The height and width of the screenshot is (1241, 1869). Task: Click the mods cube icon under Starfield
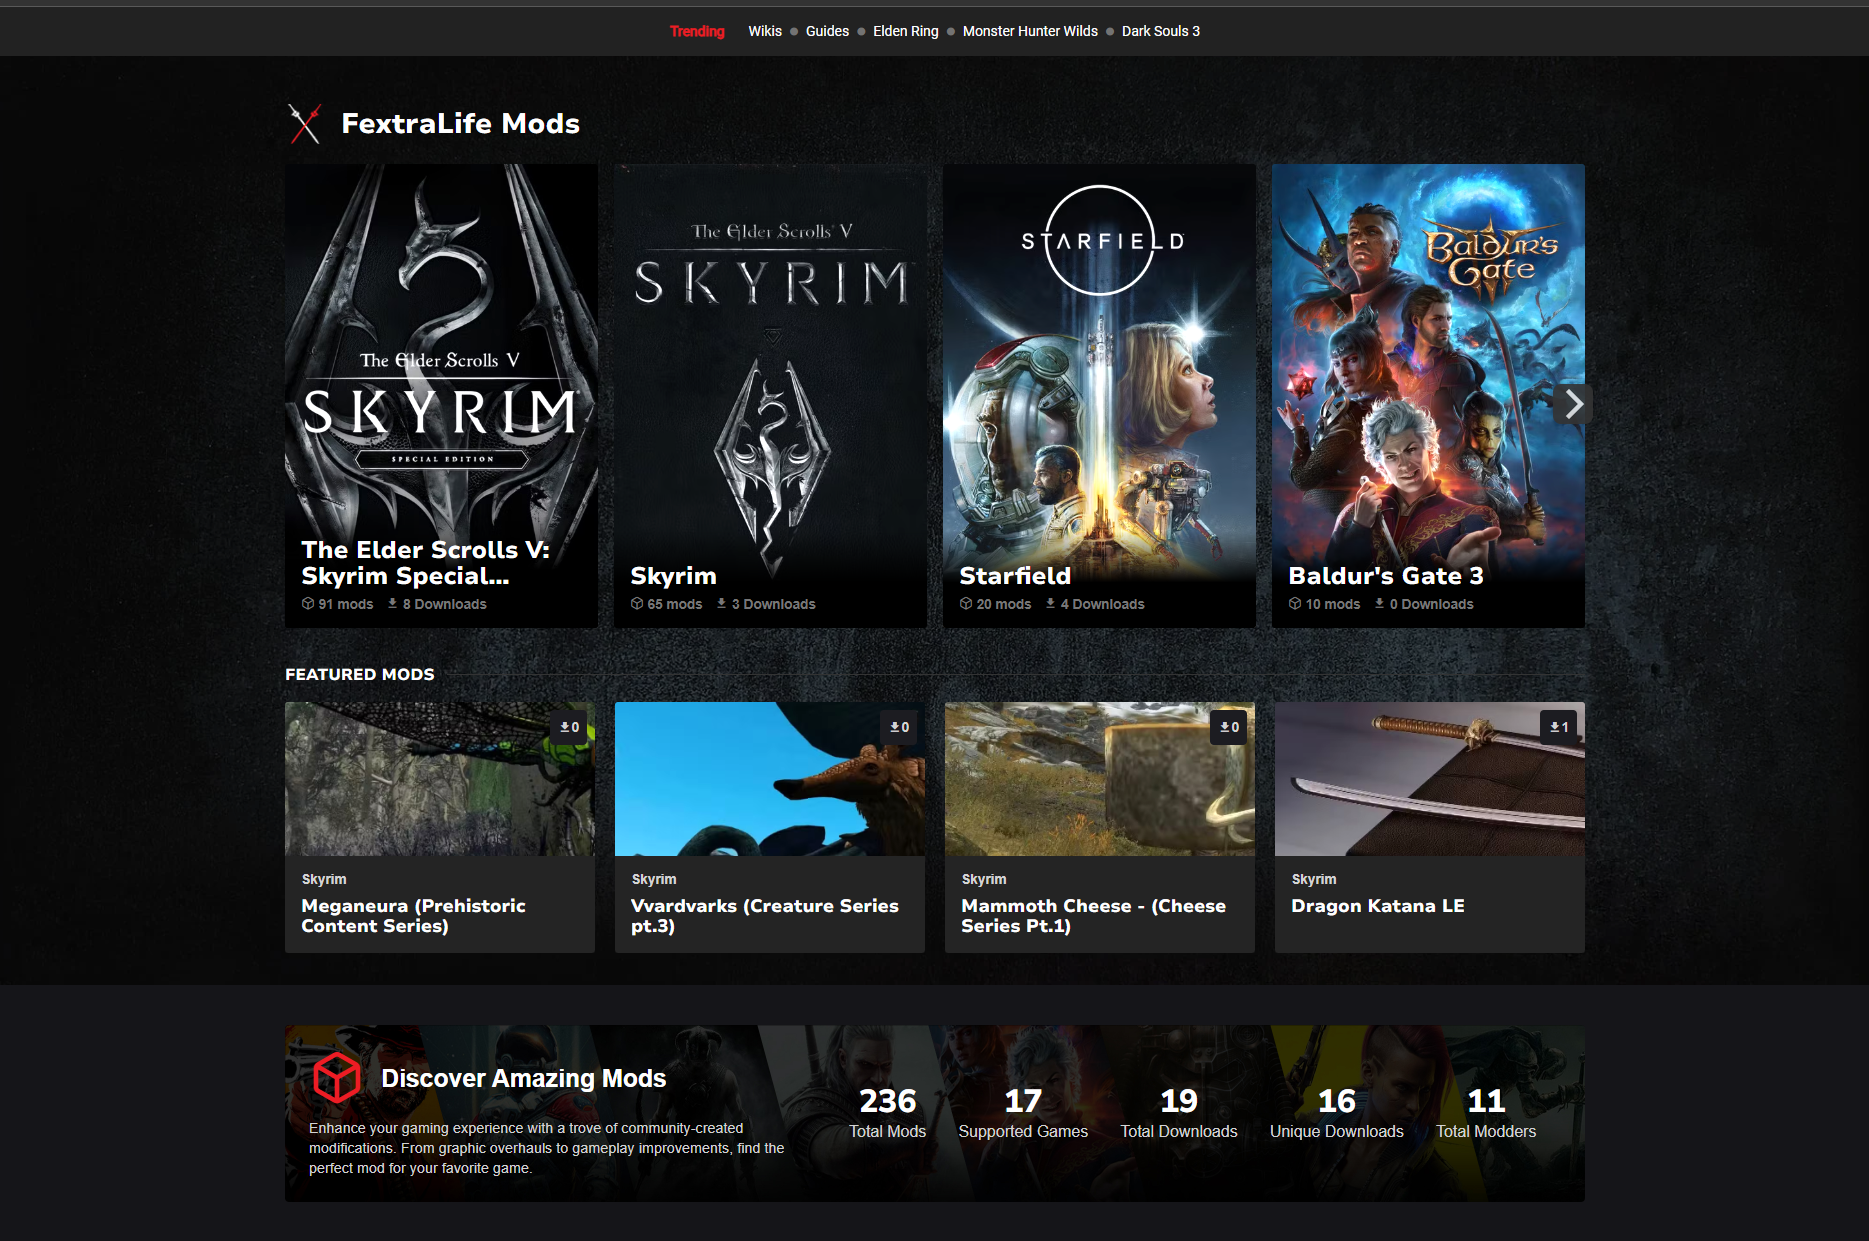pyautogui.click(x=966, y=604)
